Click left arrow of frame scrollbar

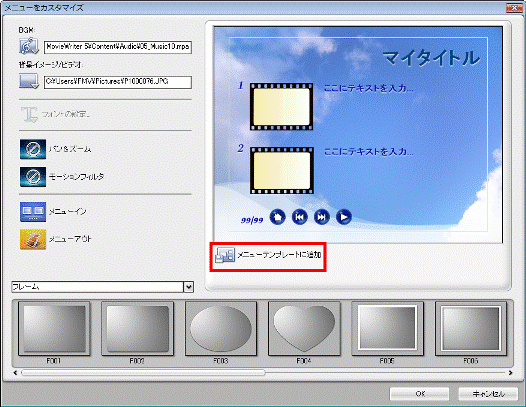(x=15, y=373)
